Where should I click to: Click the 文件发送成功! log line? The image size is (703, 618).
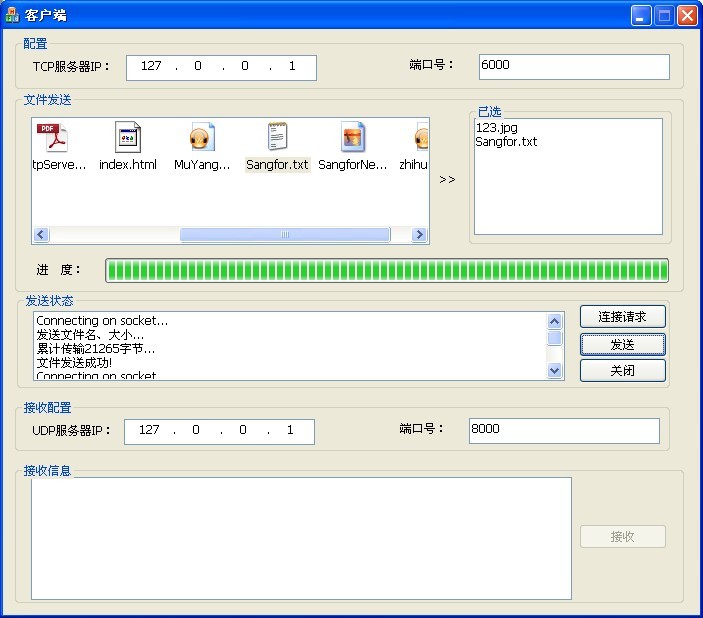pyautogui.click(x=74, y=362)
